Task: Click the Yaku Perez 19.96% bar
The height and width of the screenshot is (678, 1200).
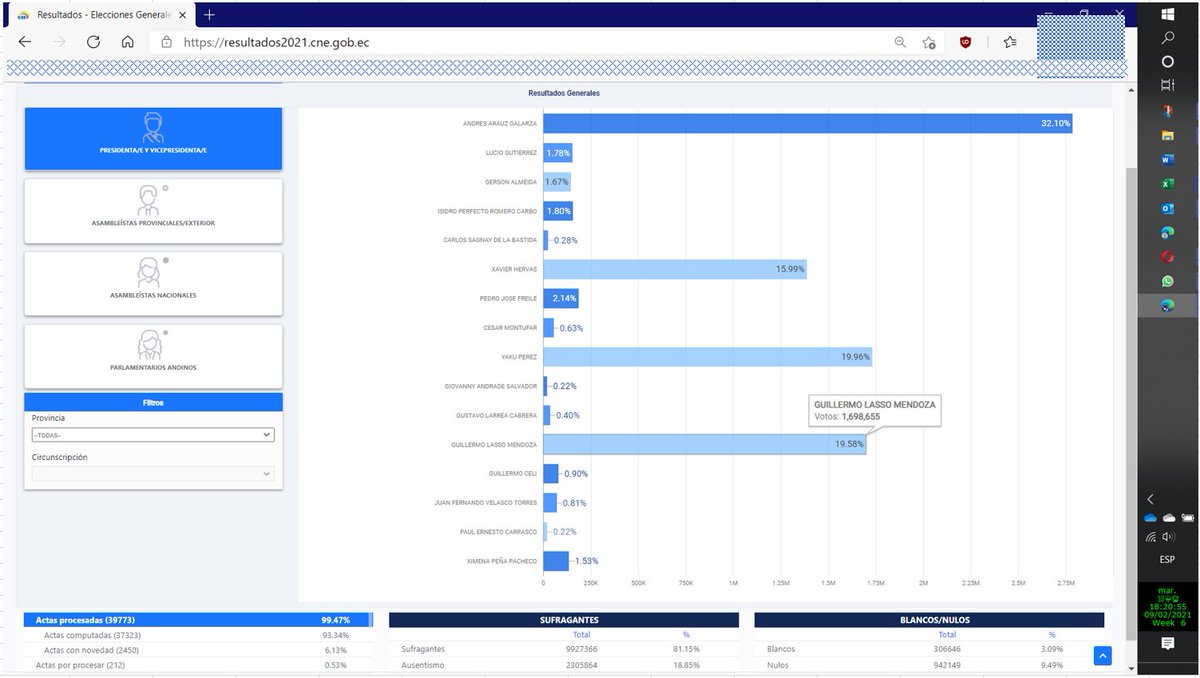Action: [x=708, y=356]
